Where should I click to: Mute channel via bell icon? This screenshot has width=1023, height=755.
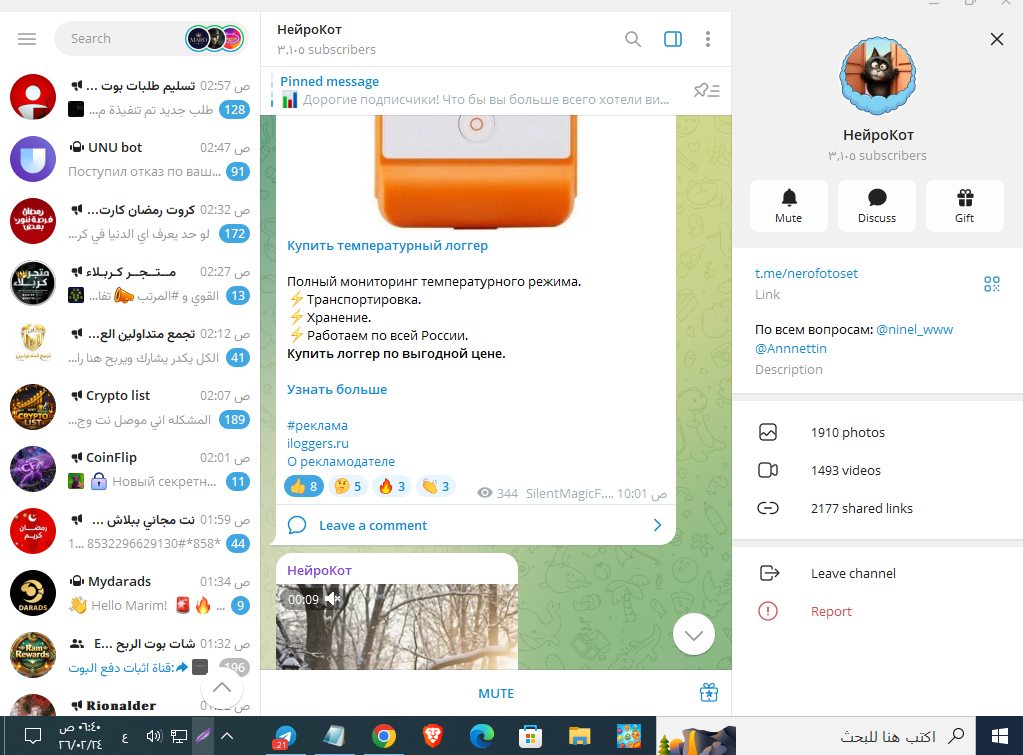[789, 206]
